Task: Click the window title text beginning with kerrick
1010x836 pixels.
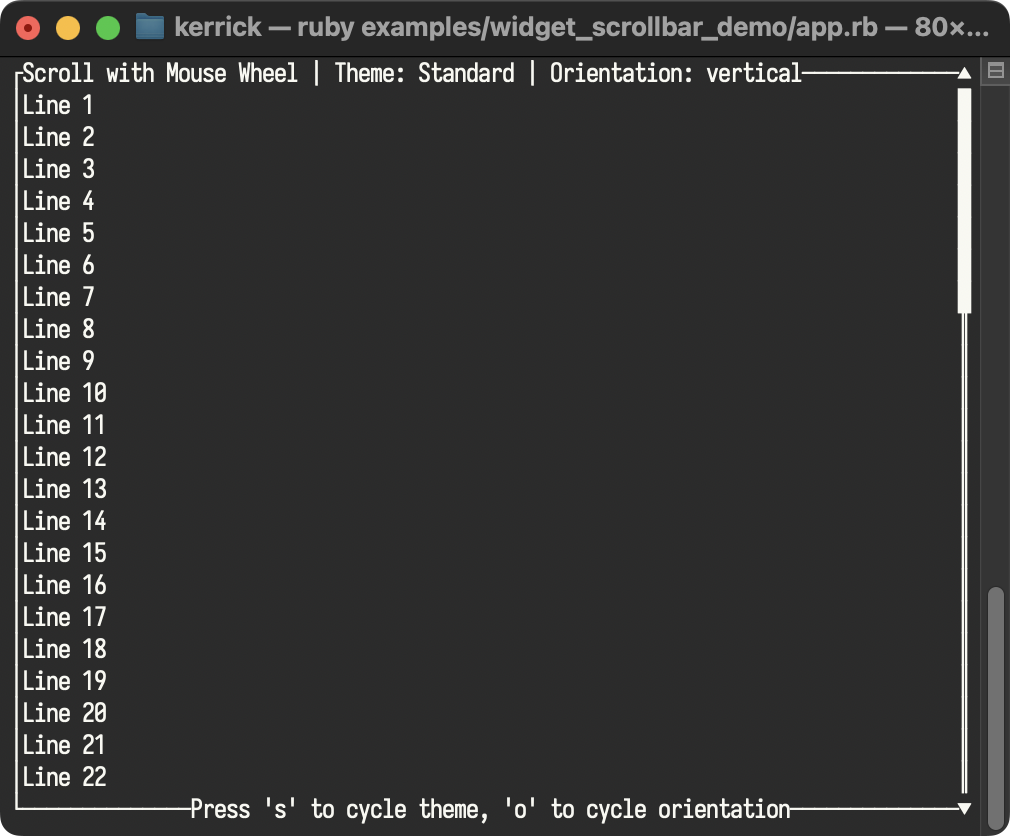Action: (582, 27)
